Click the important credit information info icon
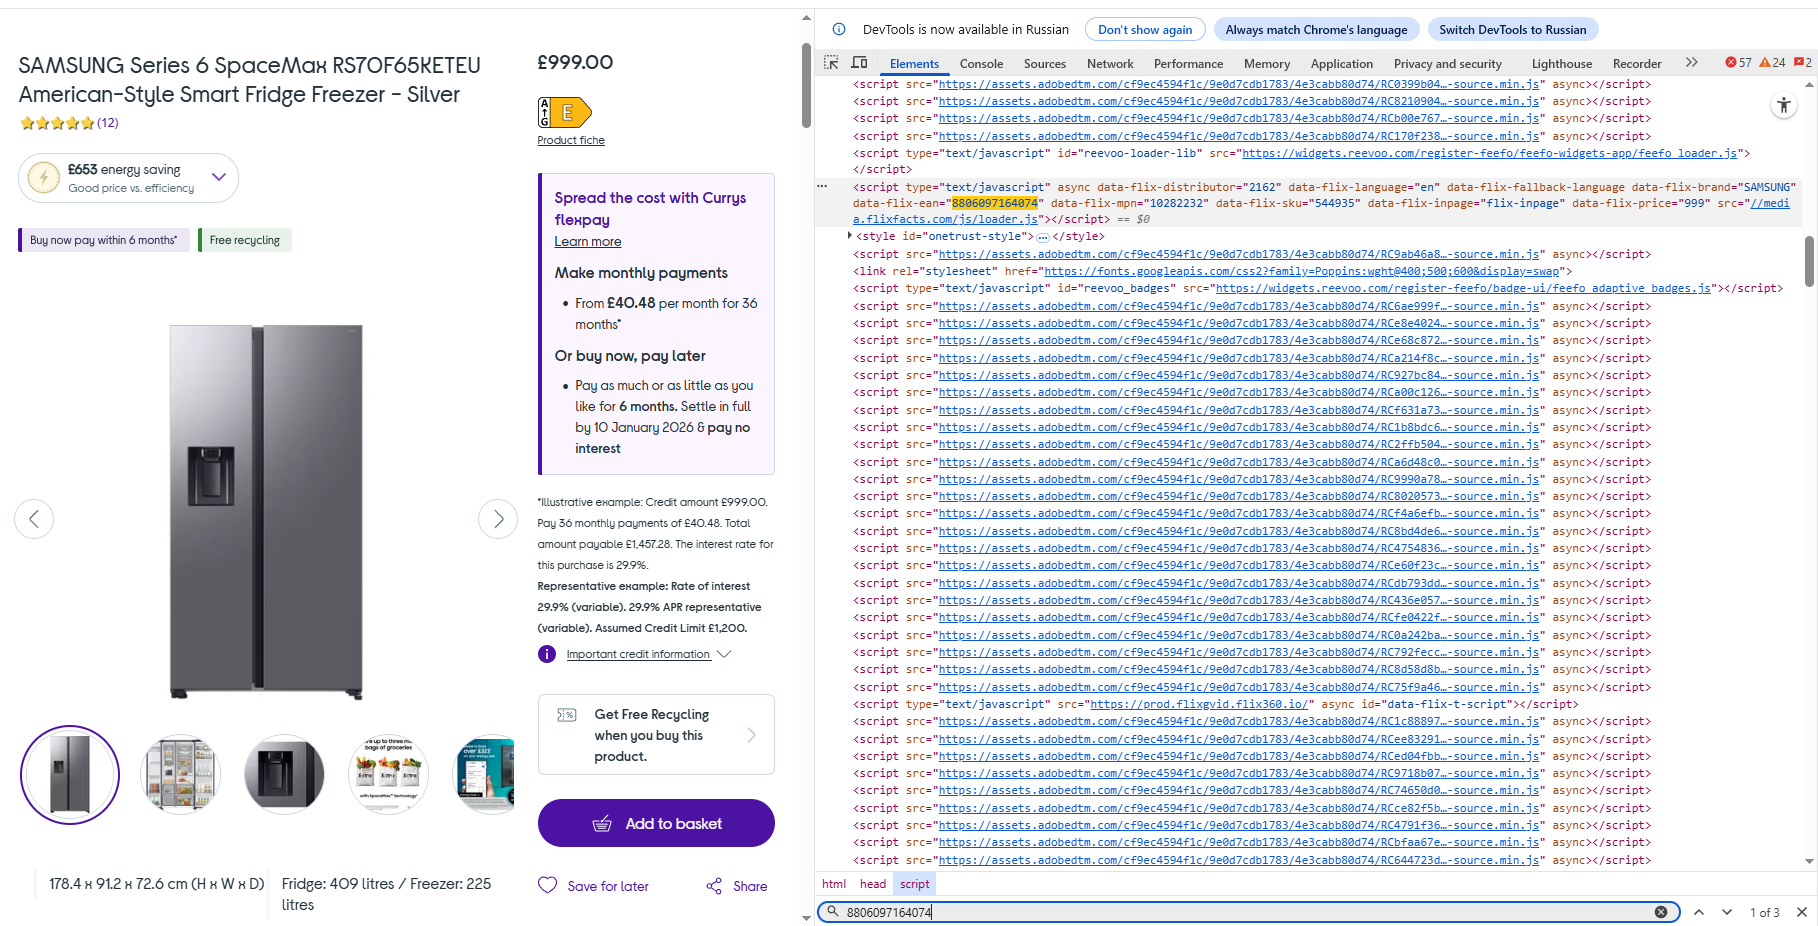The height and width of the screenshot is (926, 1818). click(547, 654)
